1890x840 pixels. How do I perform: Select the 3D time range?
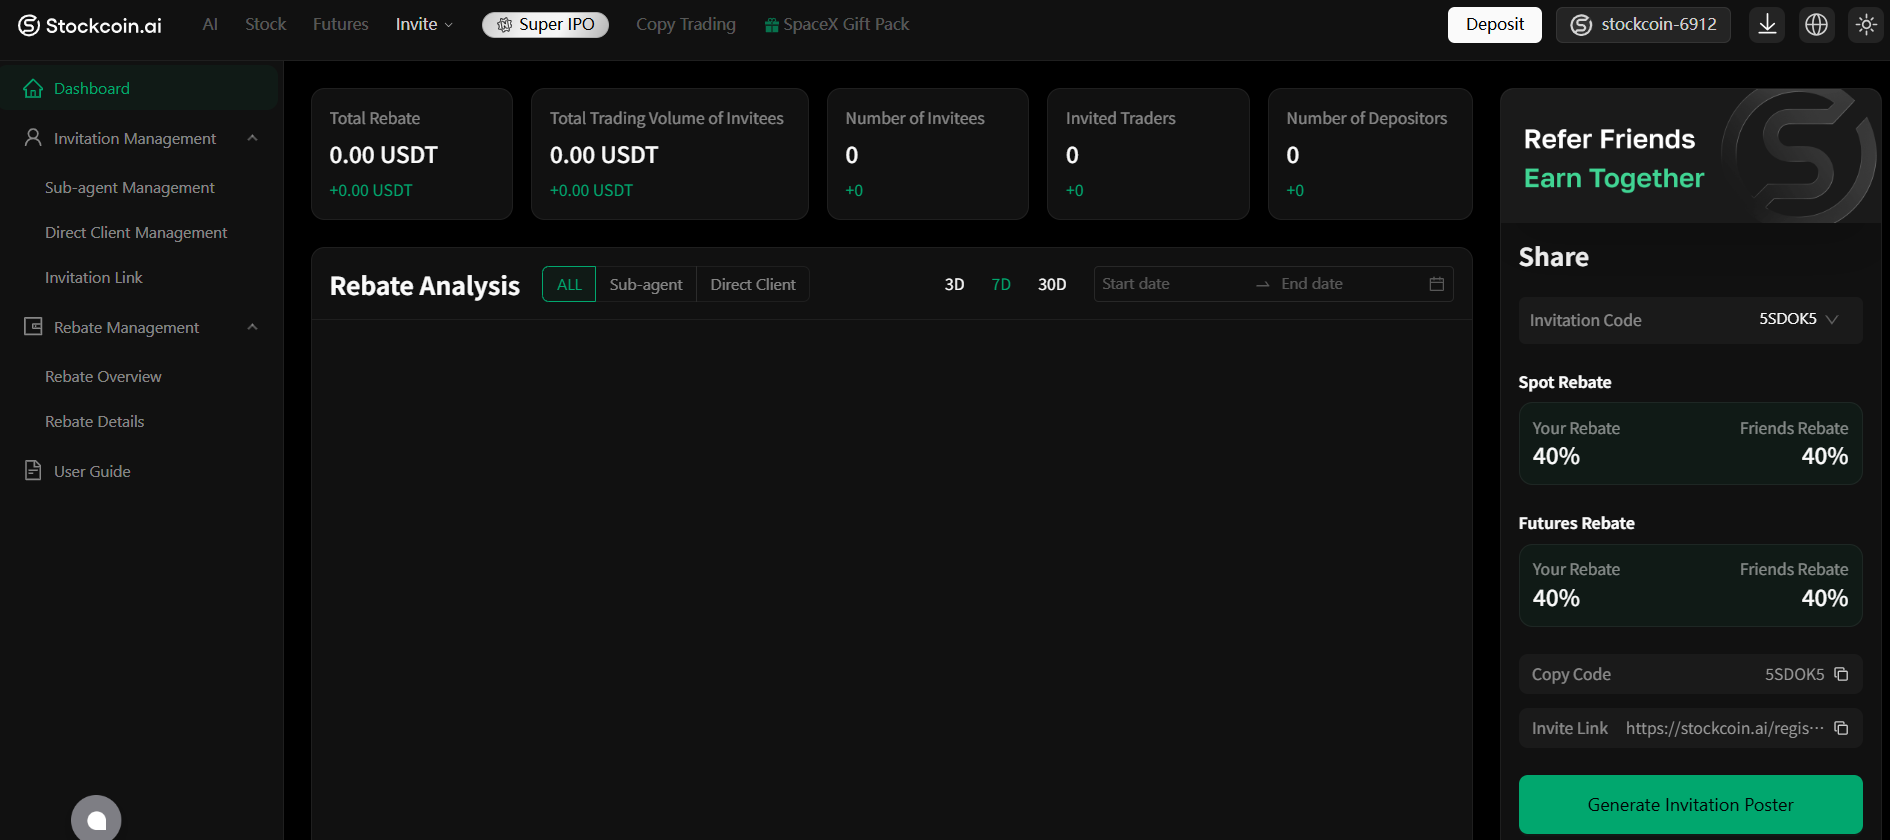point(955,285)
